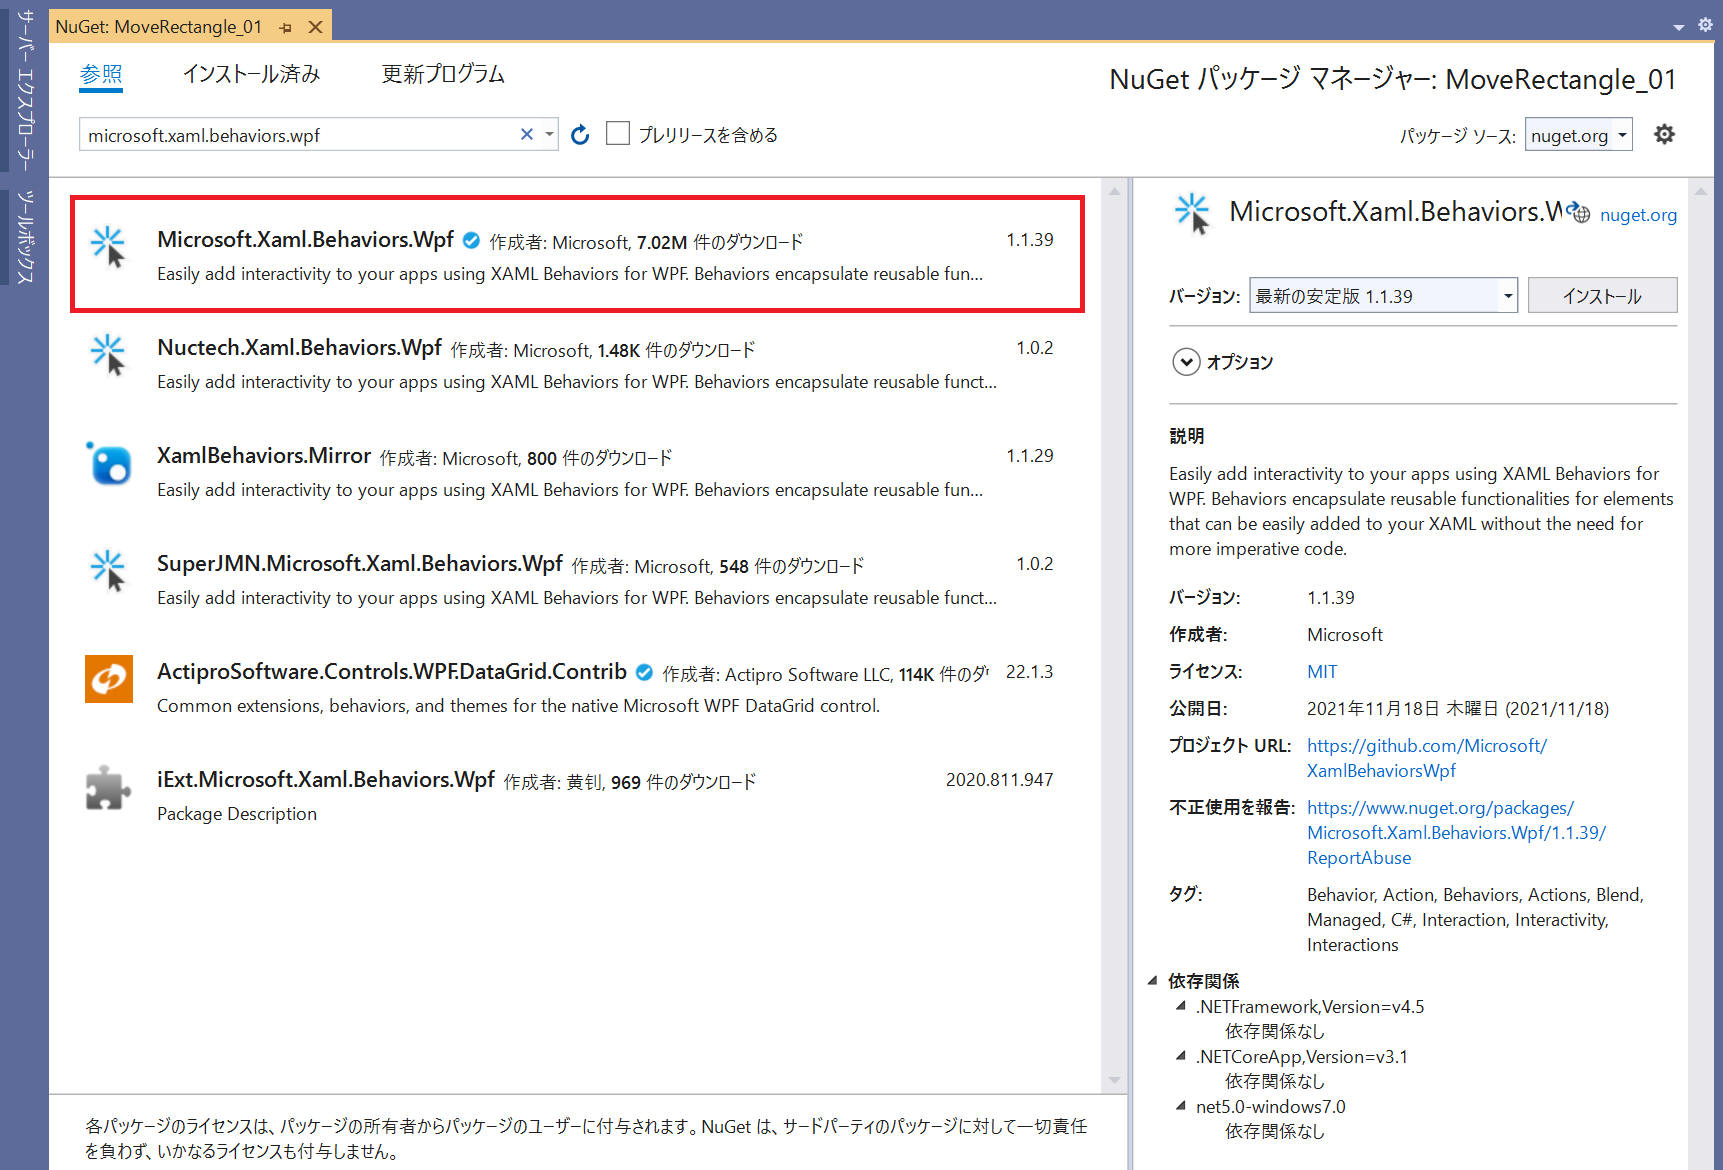Select the Microsoft.Xaml.Behaviors.Wpf package row
Image resolution: width=1723 pixels, height=1170 pixels.
[x=577, y=254]
